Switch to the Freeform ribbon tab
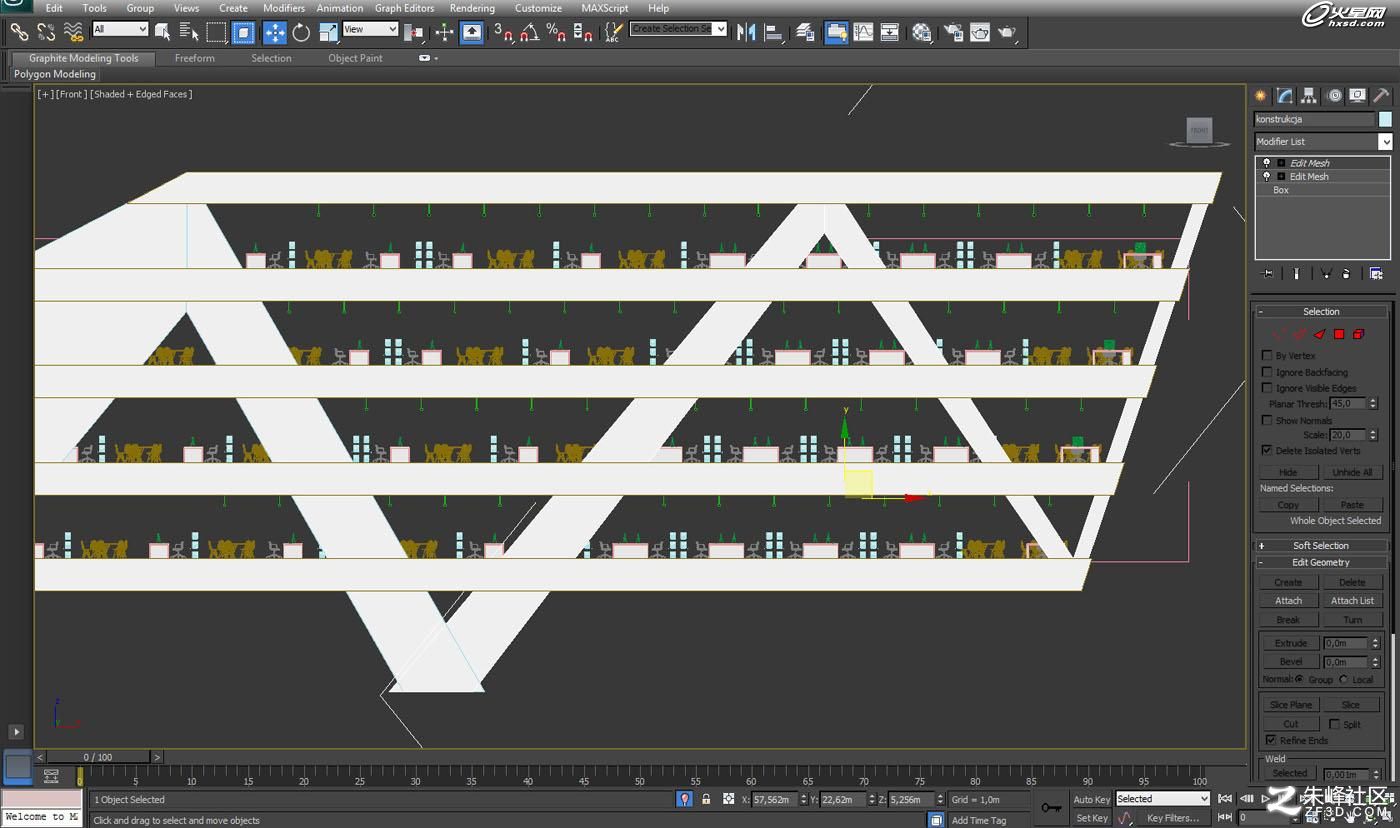The image size is (1400, 828). pos(194,58)
